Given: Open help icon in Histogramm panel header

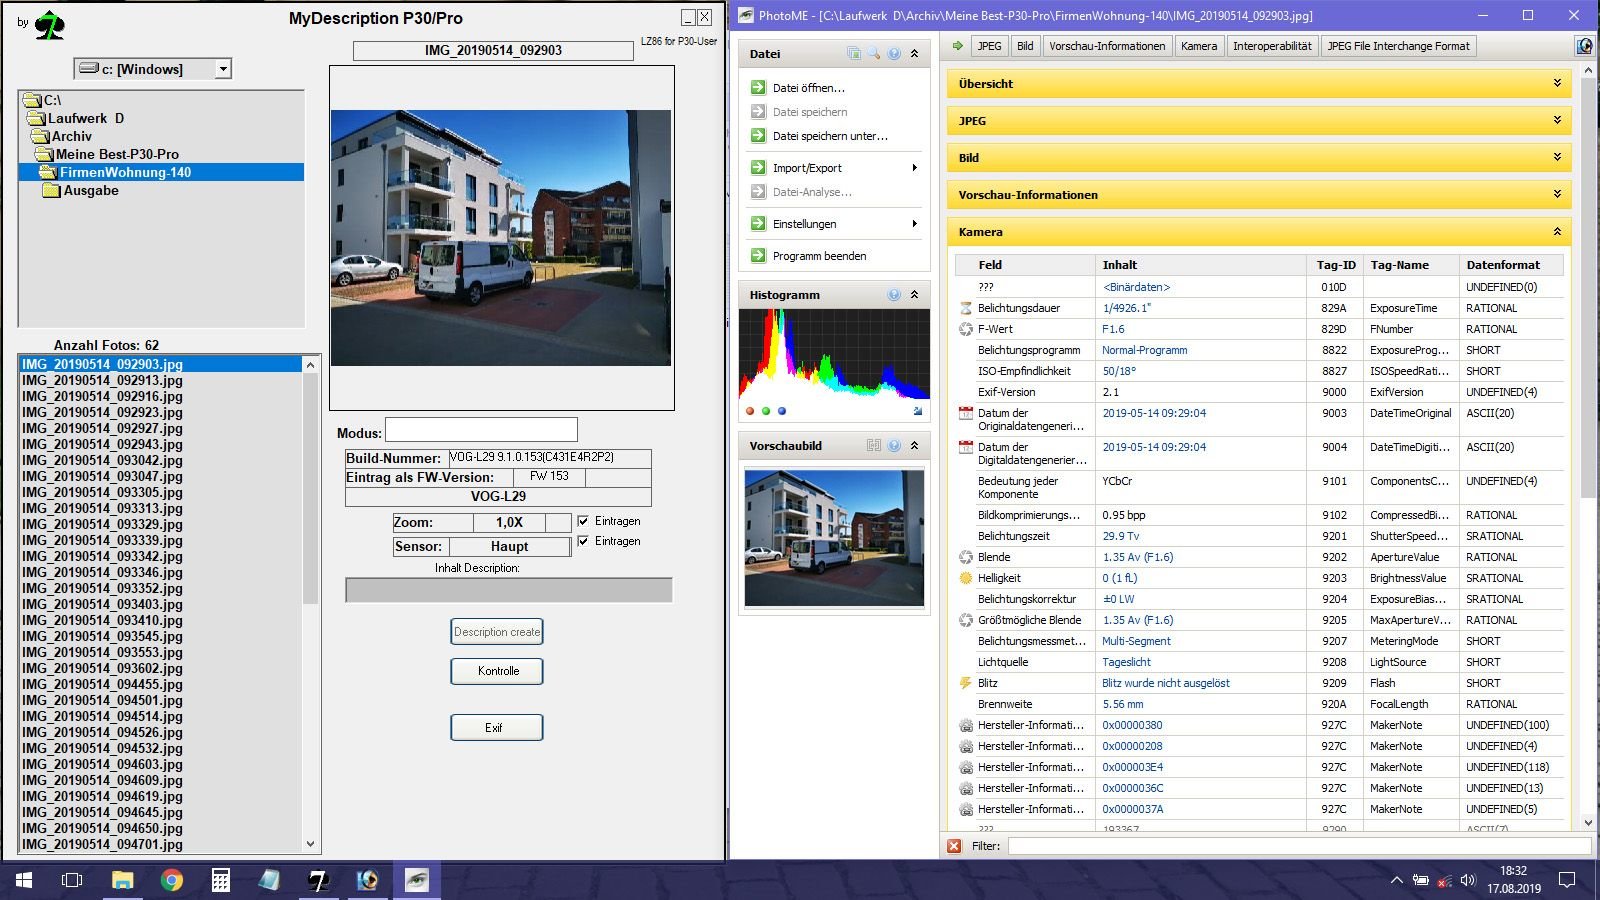Looking at the screenshot, I should 894,295.
